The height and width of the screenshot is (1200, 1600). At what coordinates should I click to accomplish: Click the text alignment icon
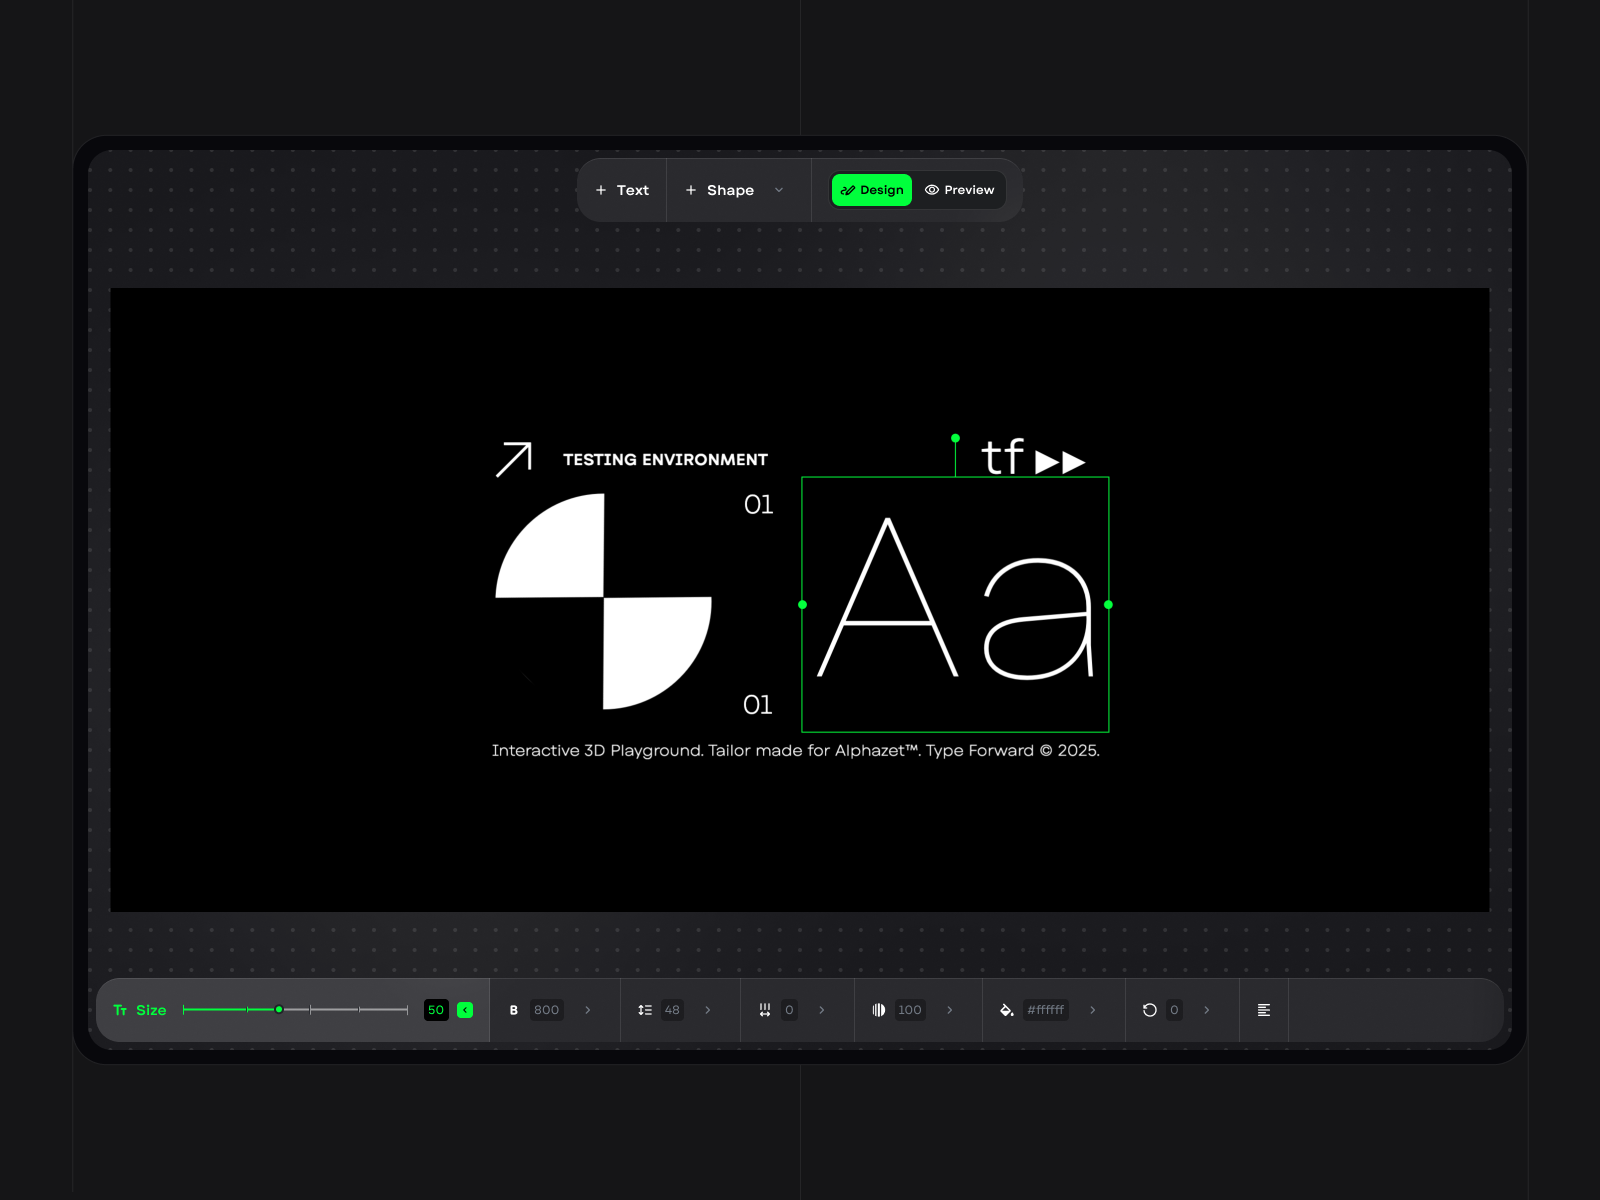(1264, 1010)
